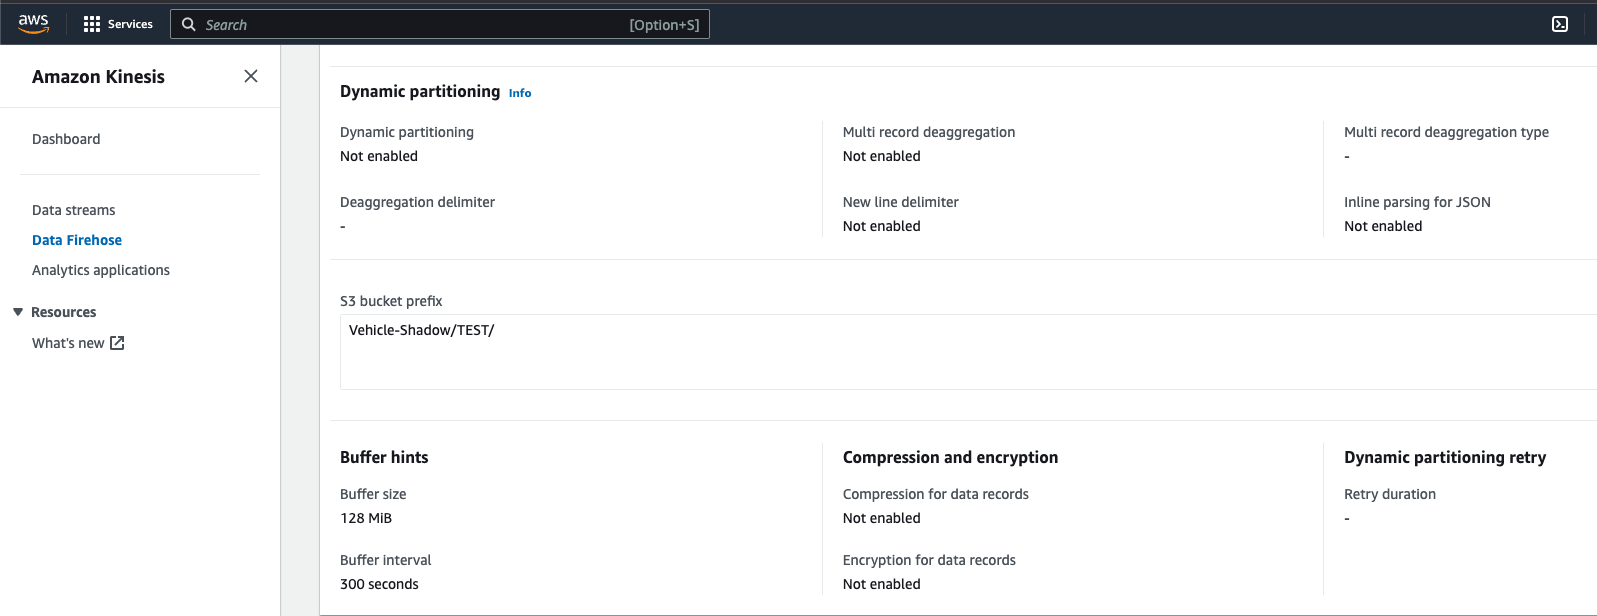The width and height of the screenshot is (1597, 616).
Task: Click the Buffer interval label
Action: click(385, 560)
